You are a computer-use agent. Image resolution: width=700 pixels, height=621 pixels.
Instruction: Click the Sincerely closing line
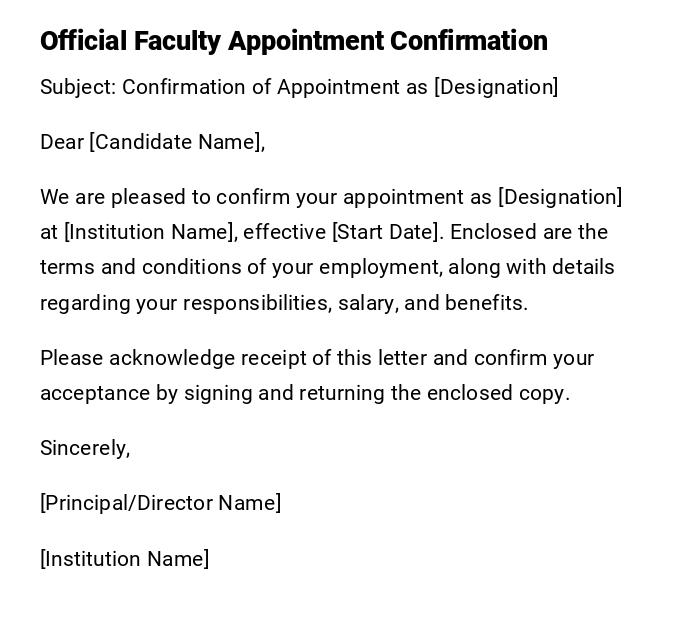[x=85, y=449]
